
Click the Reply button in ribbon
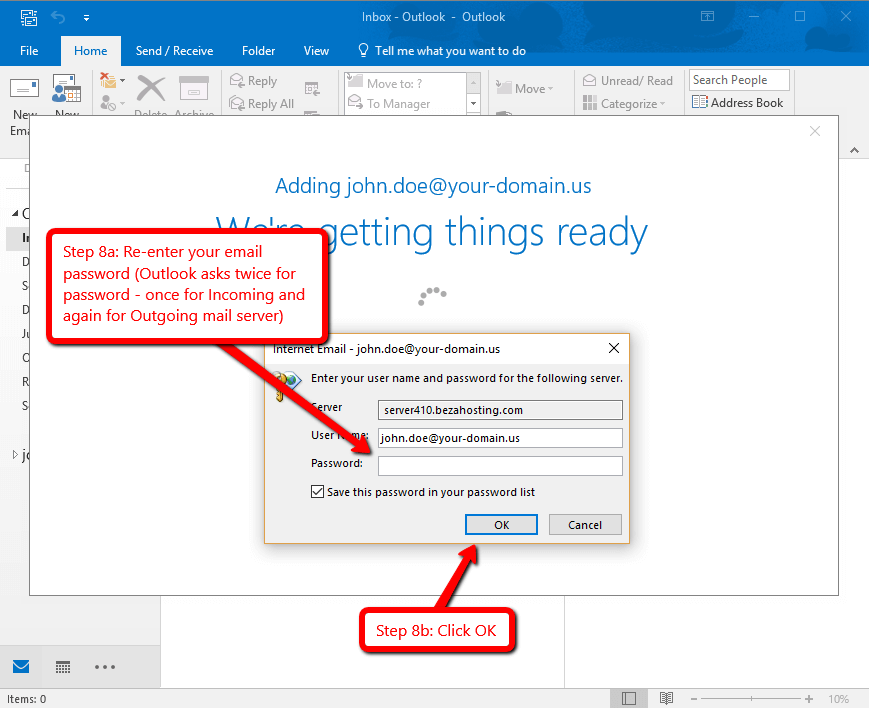[x=254, y=81]
